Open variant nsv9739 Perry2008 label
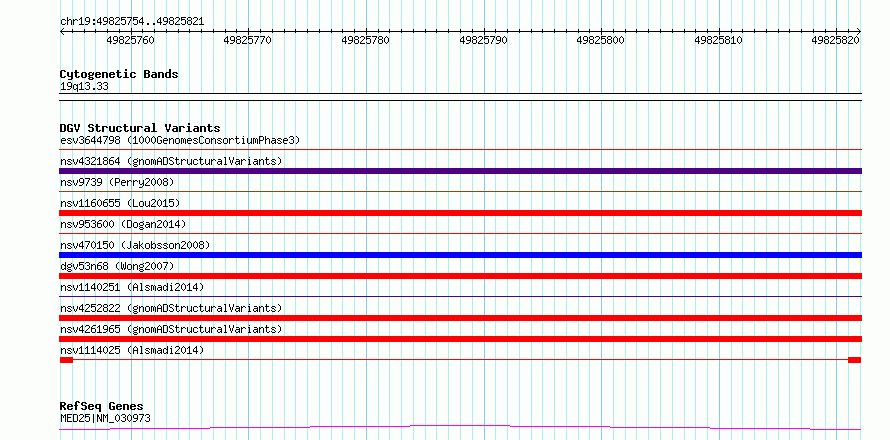This screenshot has width=890, height=440. (117, 182)
